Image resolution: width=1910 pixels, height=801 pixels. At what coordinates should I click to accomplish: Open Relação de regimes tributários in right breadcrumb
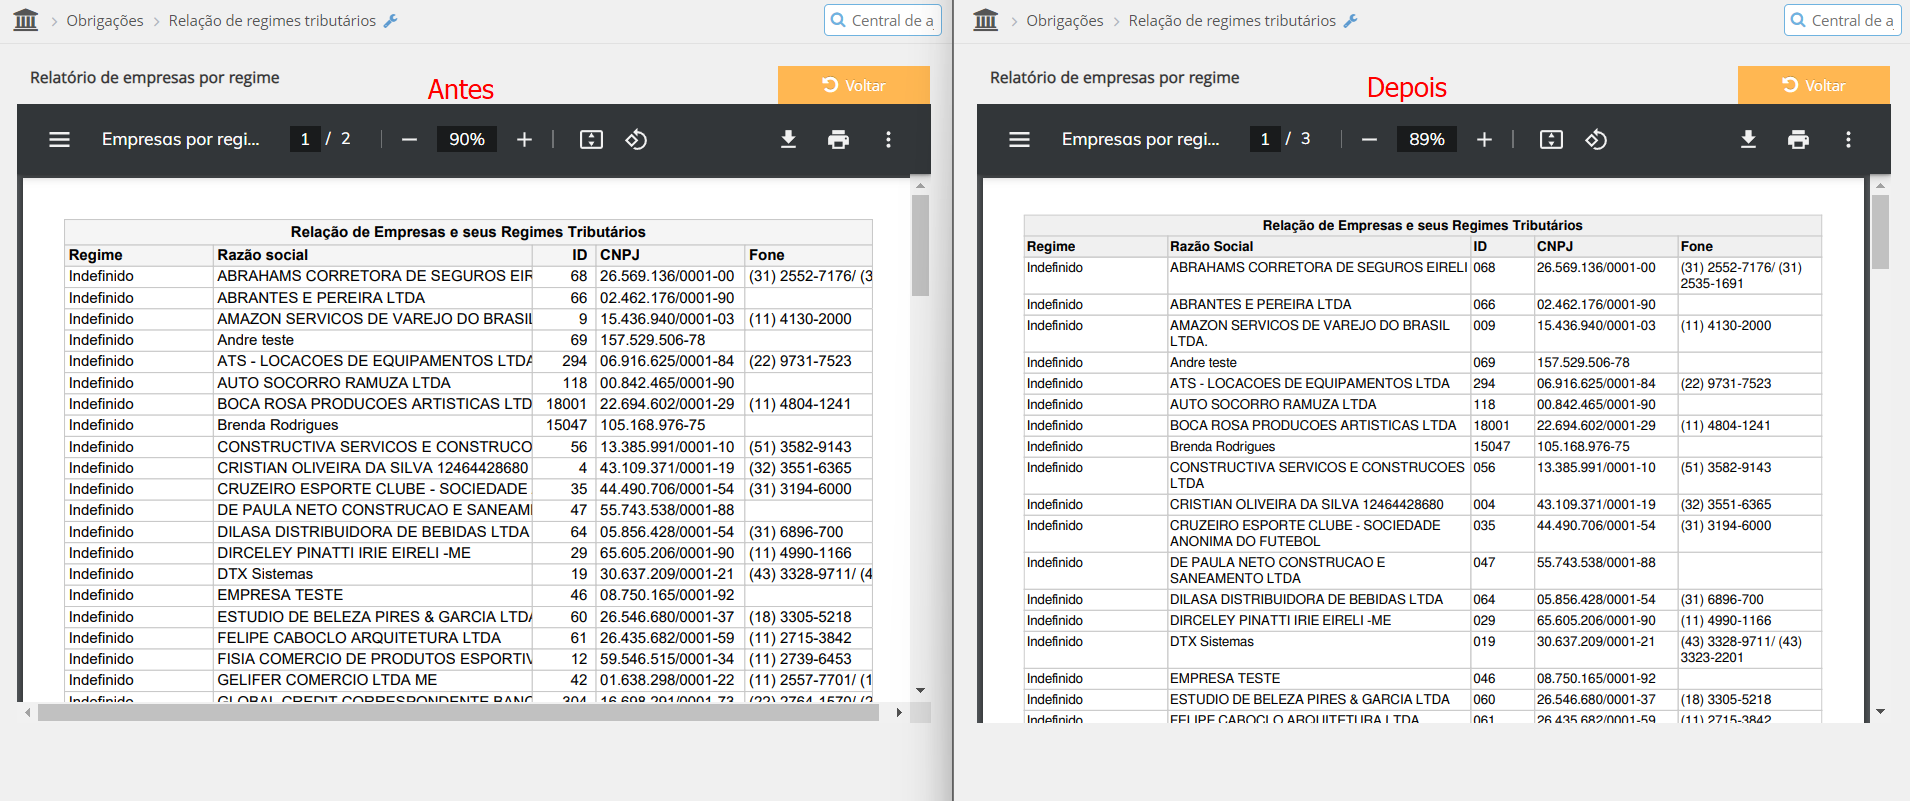tap(1231, 21)
